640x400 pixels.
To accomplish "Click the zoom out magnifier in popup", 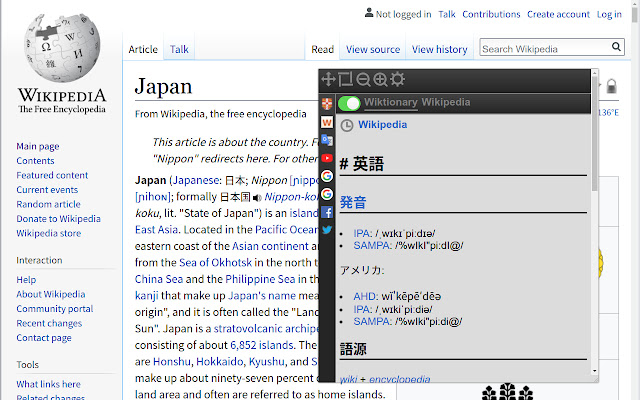I will [x=363, y=79].
